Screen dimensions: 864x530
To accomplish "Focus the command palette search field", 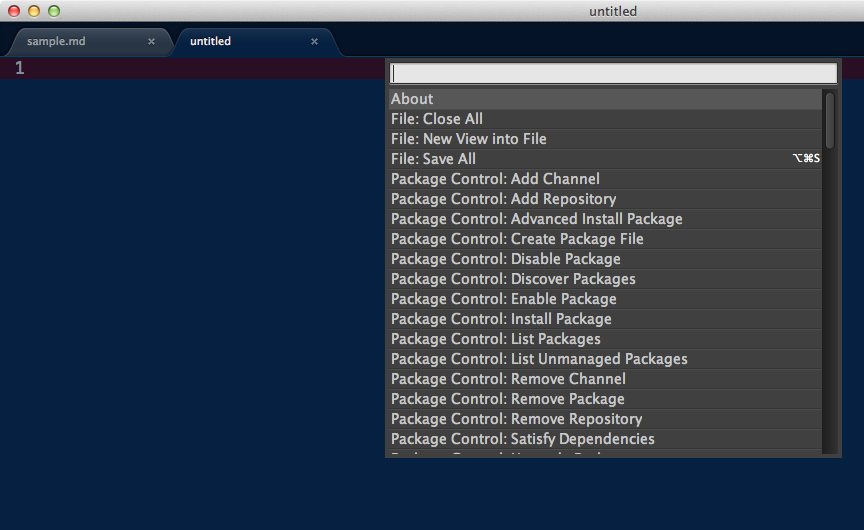I will [x=613, y=73].
